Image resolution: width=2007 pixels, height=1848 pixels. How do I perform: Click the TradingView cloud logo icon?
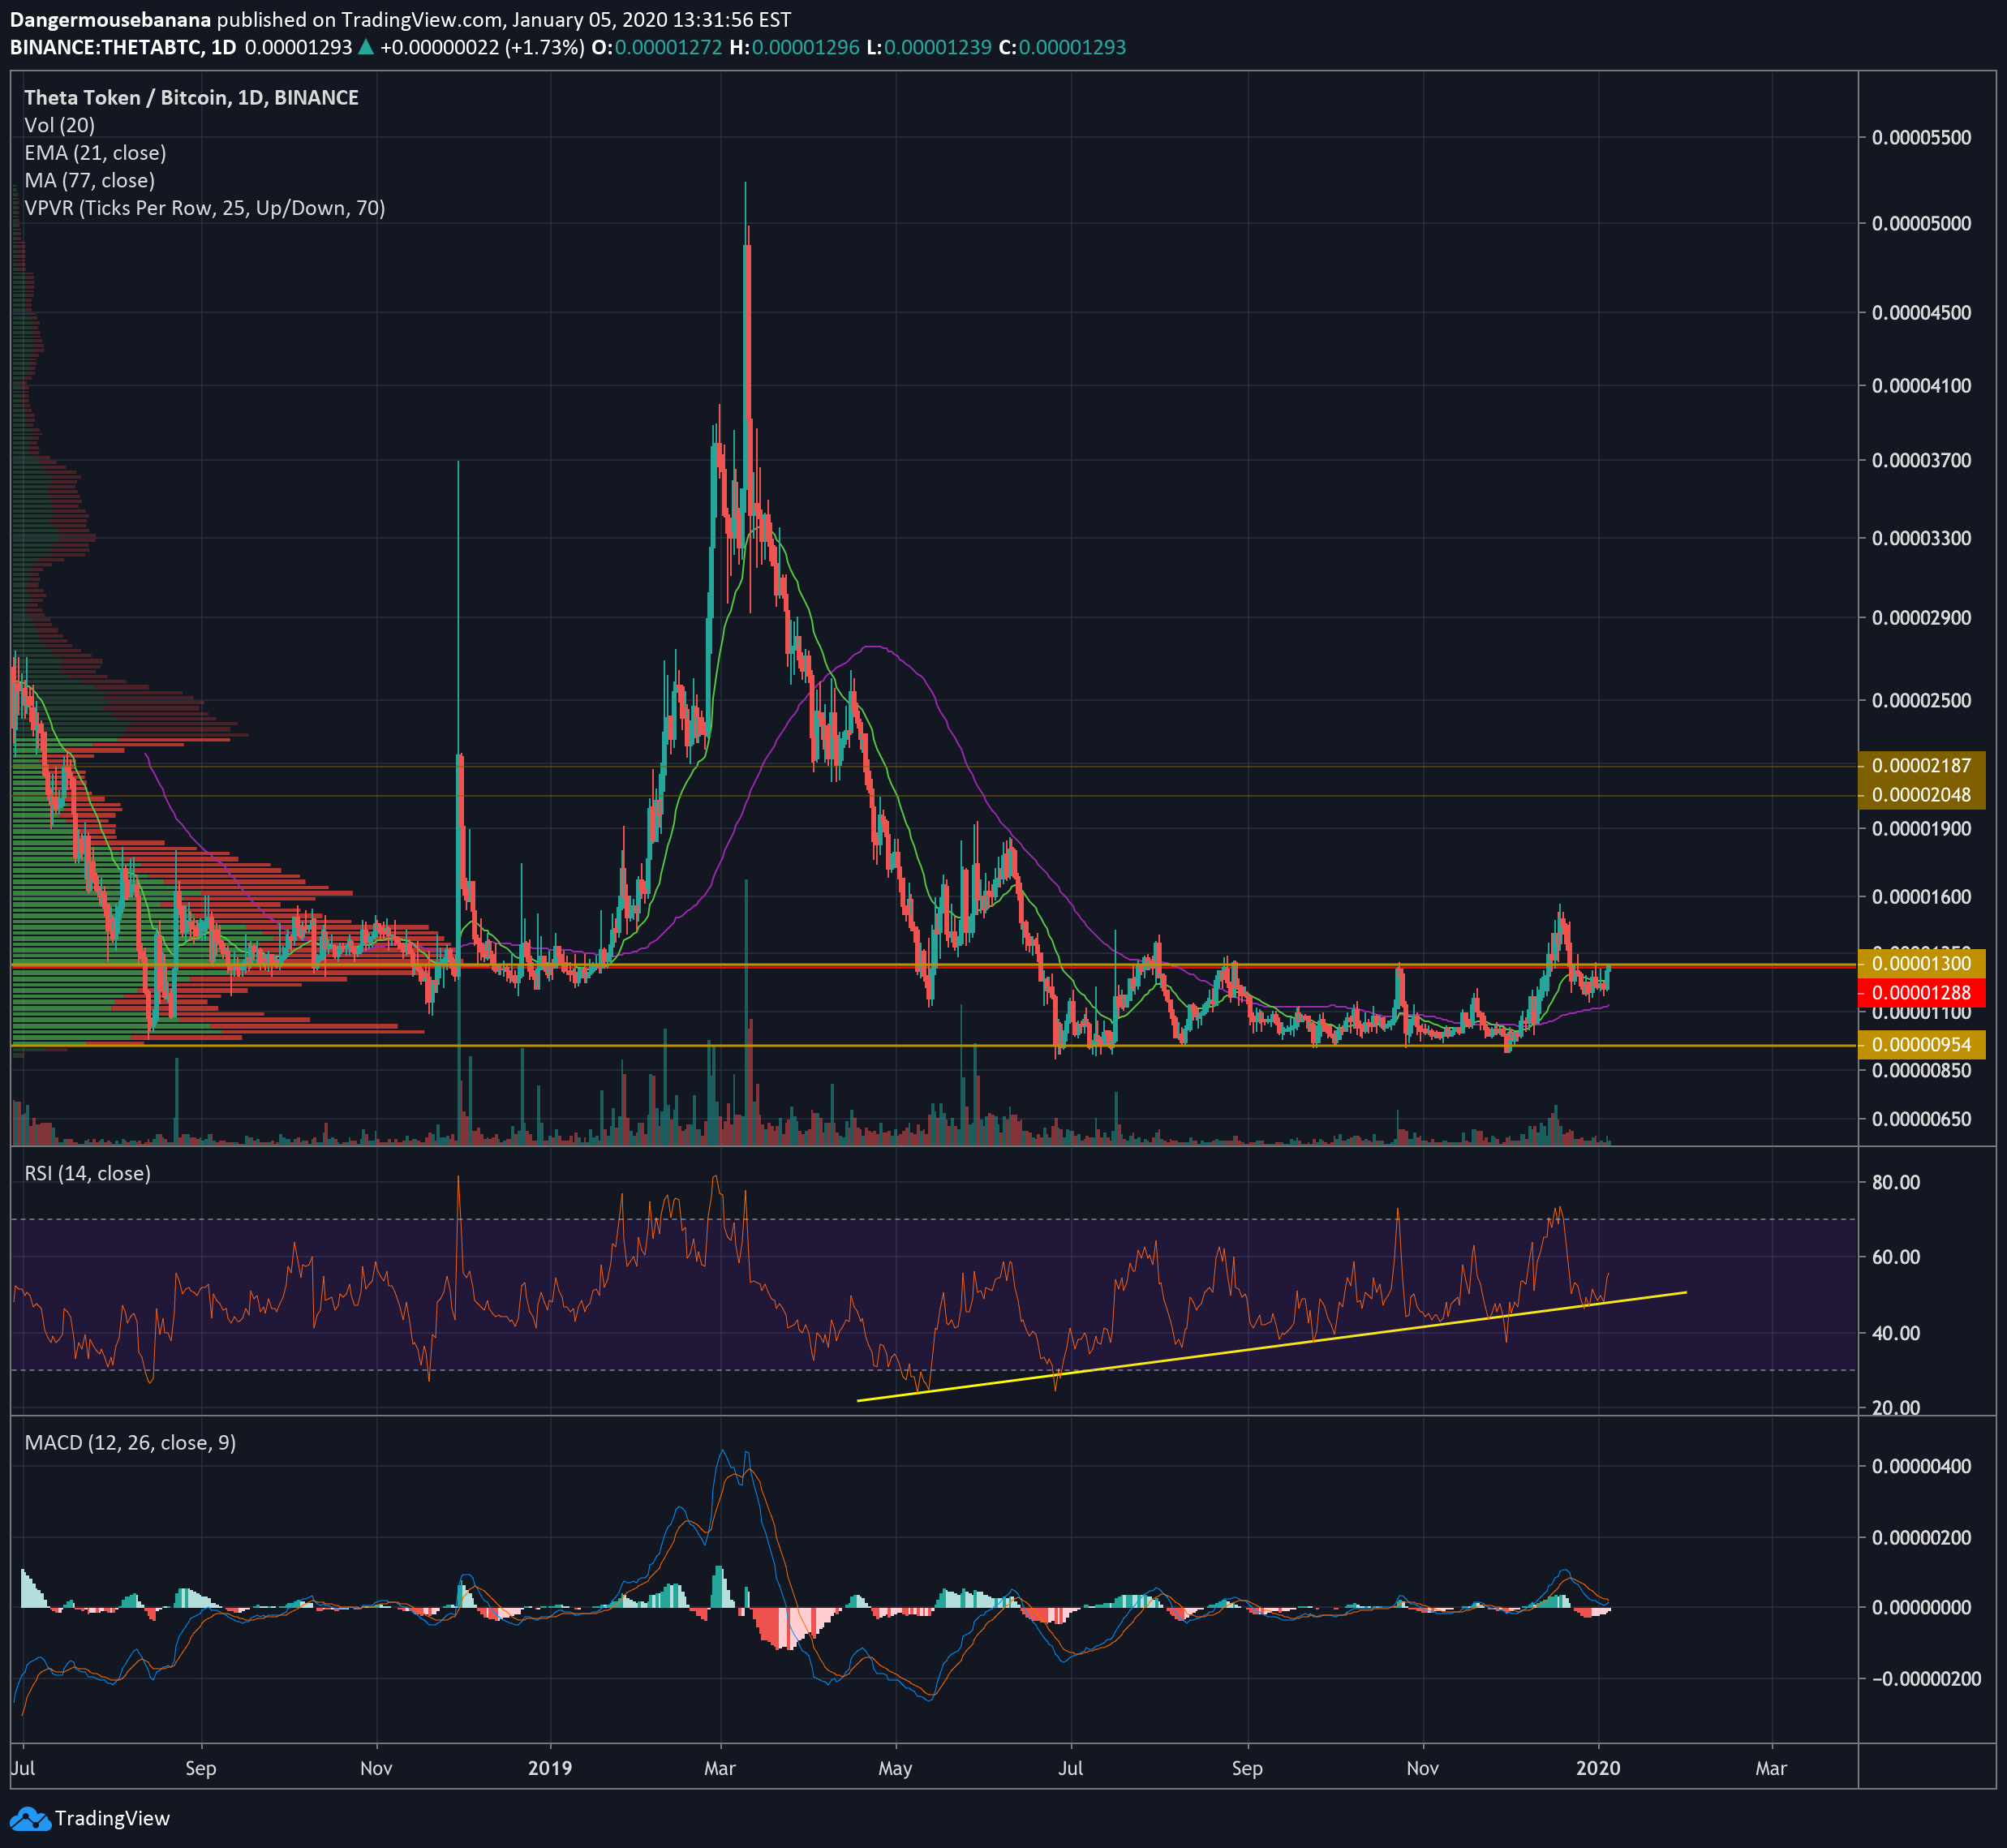pyautogui.click(x=29, y=1819)
